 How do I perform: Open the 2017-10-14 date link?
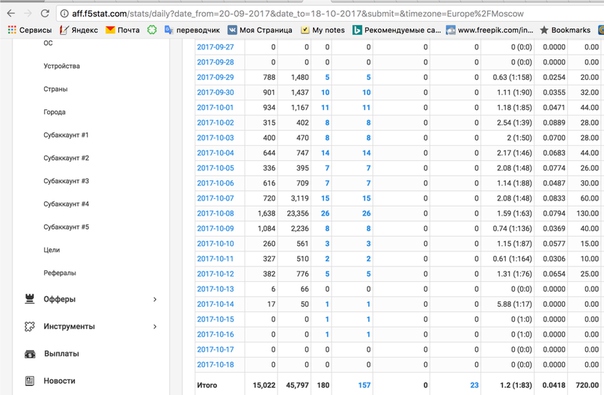coord(215,304)
